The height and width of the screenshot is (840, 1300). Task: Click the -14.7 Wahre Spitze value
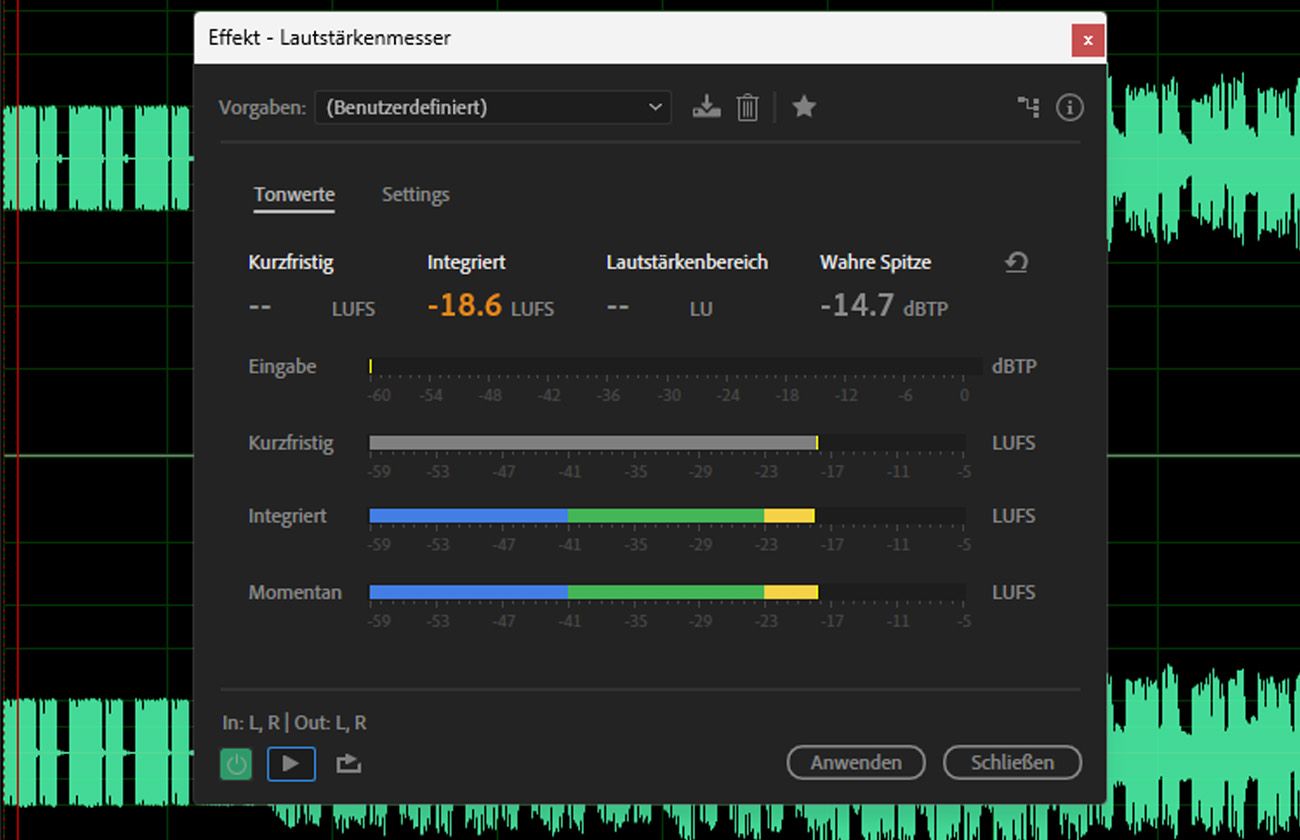pyautogui.click(x=857, y=305)
